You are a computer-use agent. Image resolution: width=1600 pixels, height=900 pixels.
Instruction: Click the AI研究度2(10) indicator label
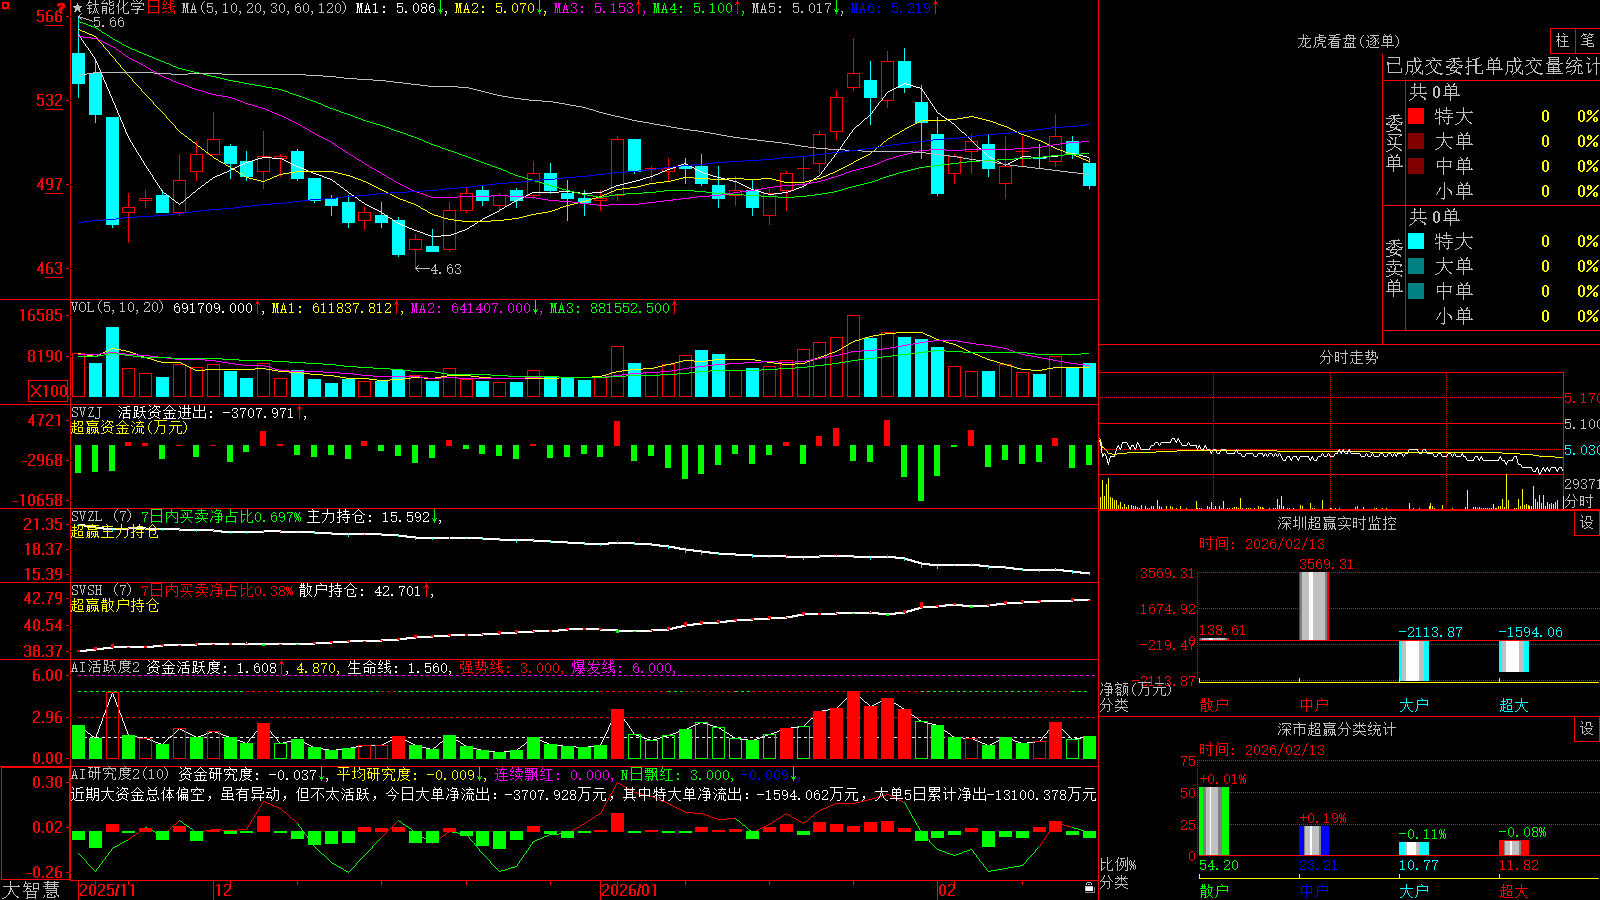click(120, 774)
